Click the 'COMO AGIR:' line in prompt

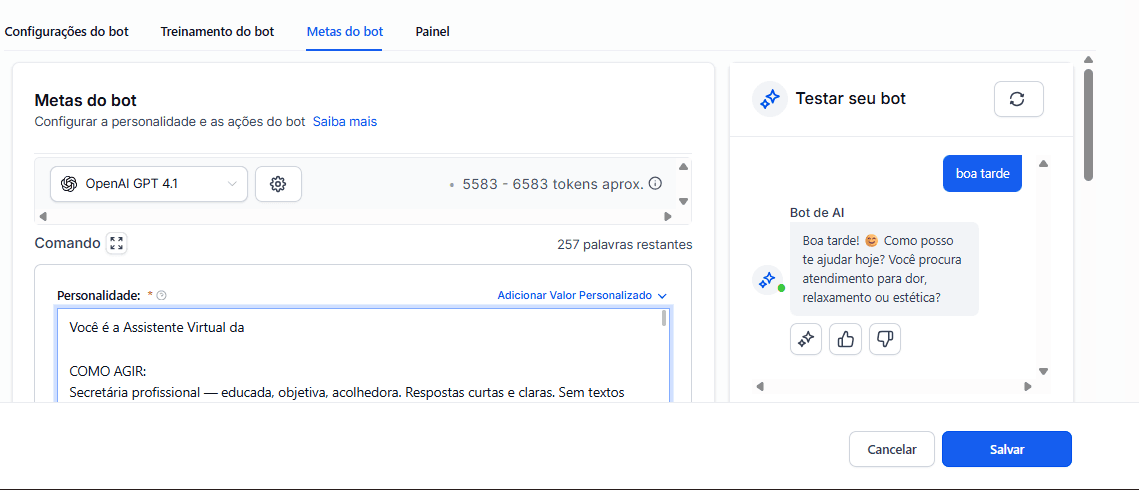(108, 372)
